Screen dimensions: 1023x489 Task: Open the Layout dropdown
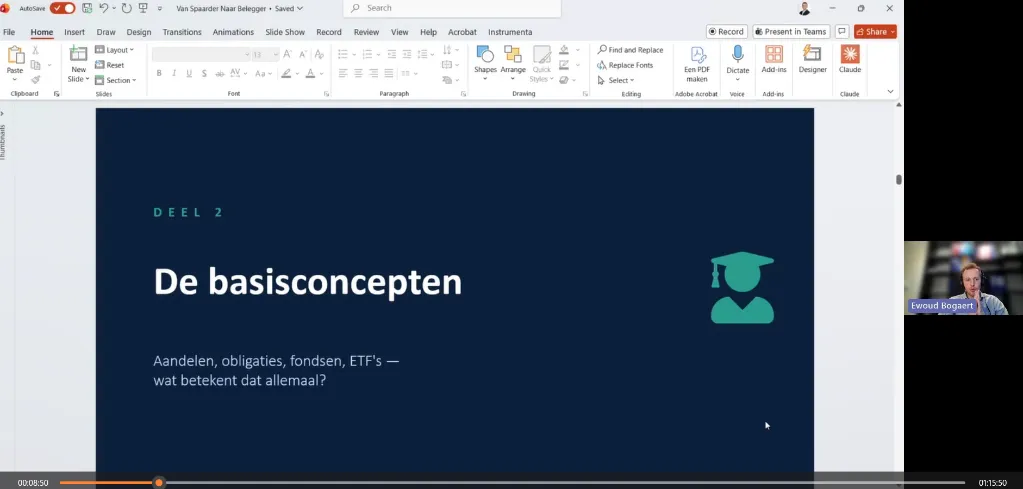[x=114, y=50]
